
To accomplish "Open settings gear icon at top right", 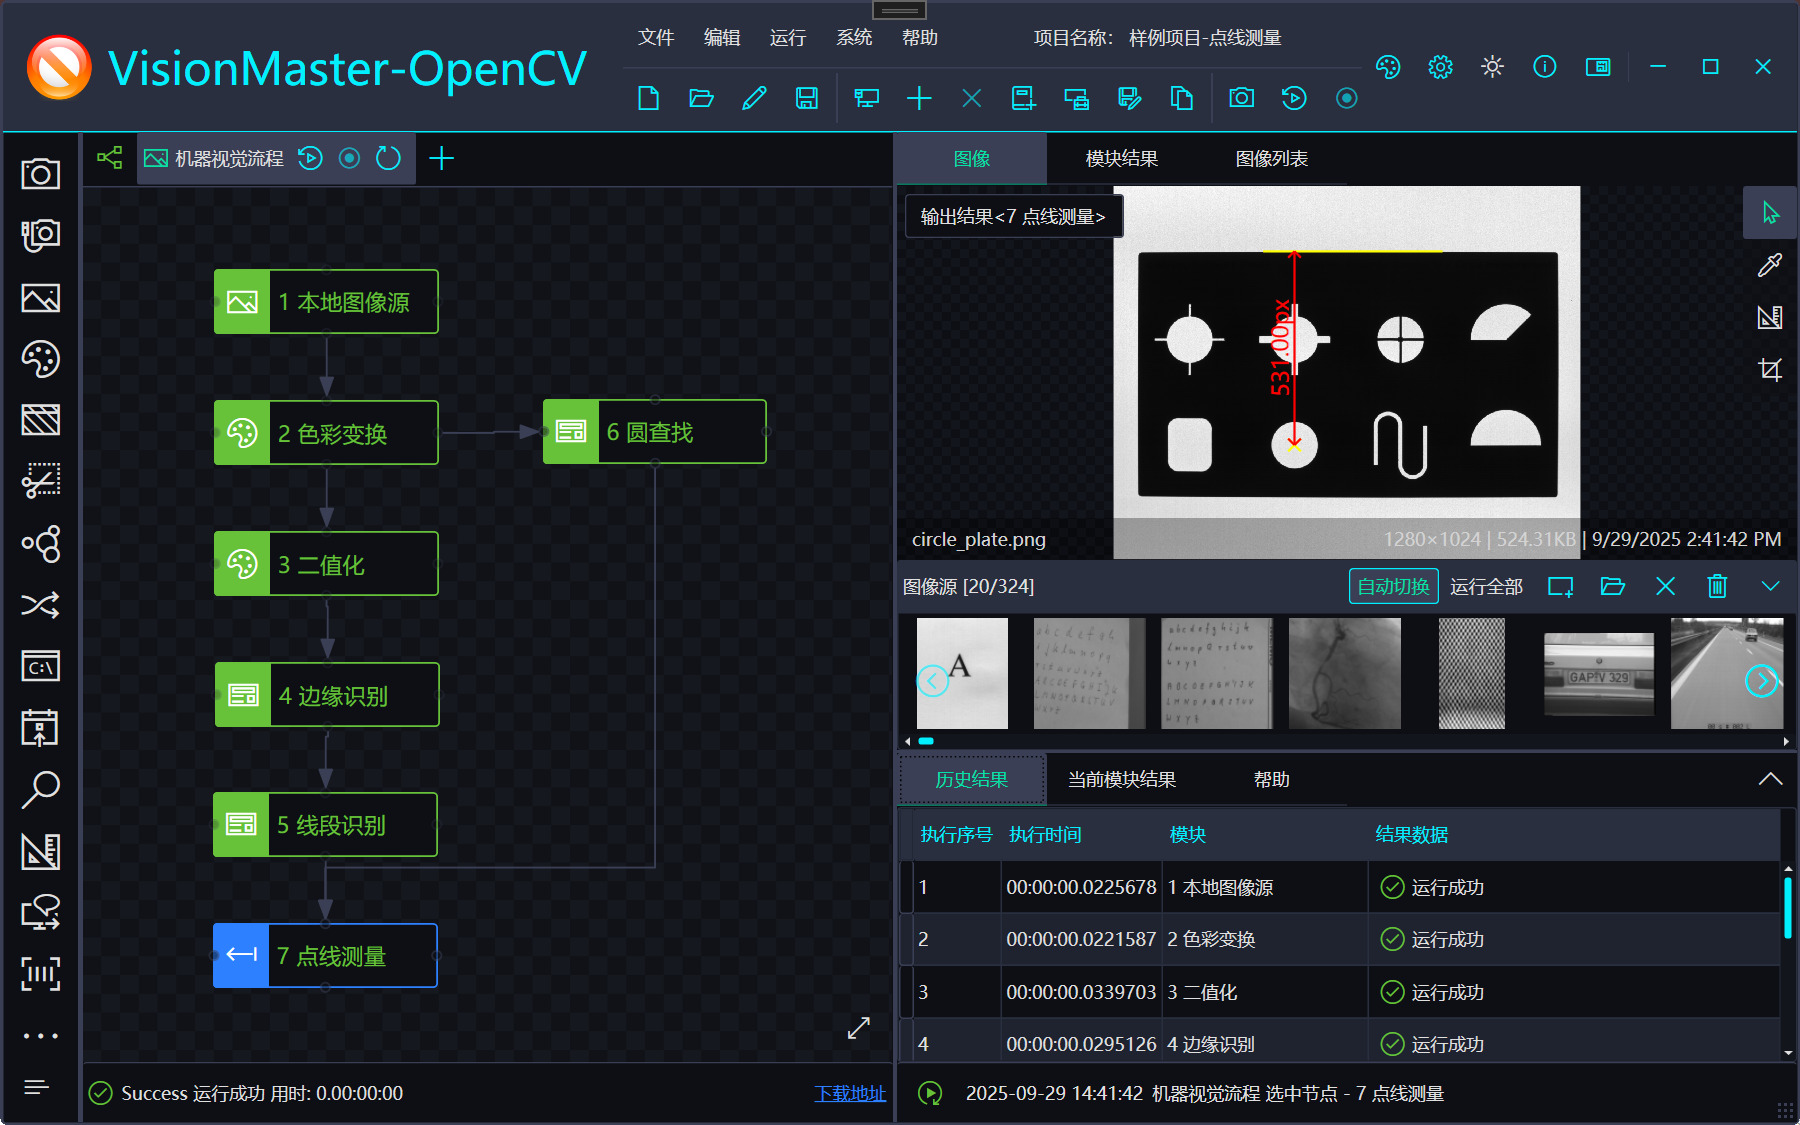I will (1440, 67).
